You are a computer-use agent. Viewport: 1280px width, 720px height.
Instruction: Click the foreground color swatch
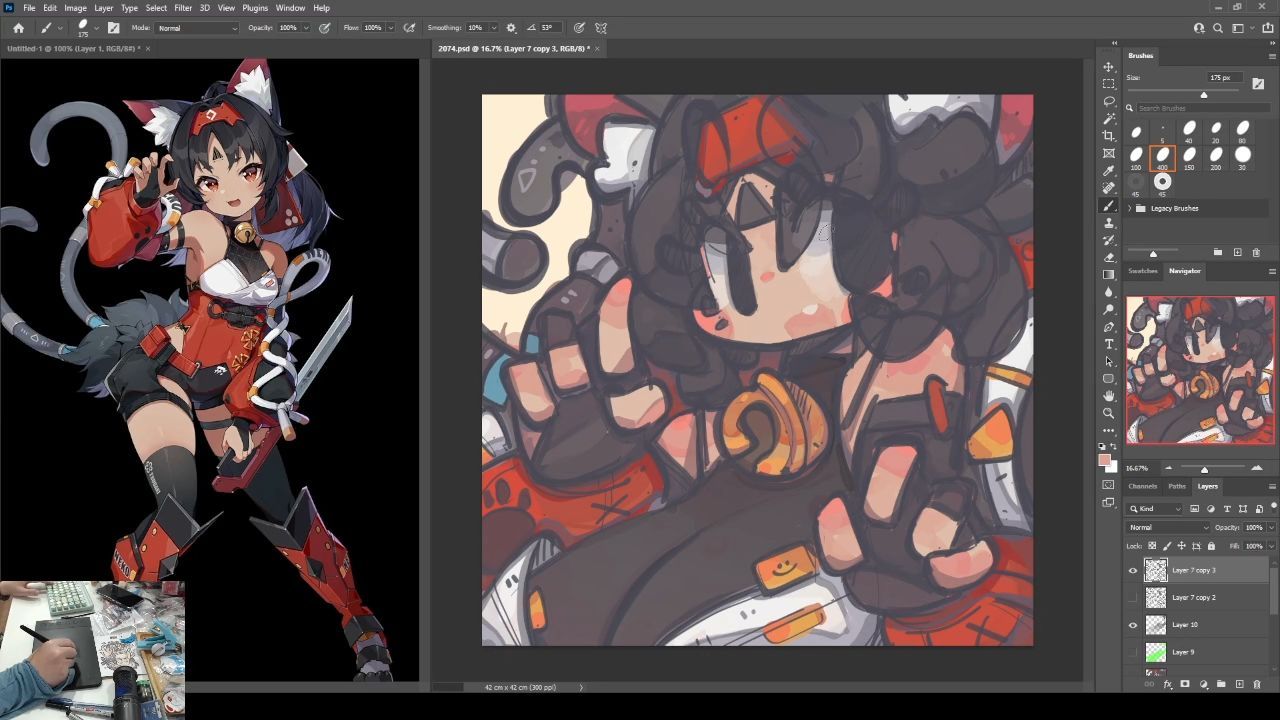pos(1105,460)
